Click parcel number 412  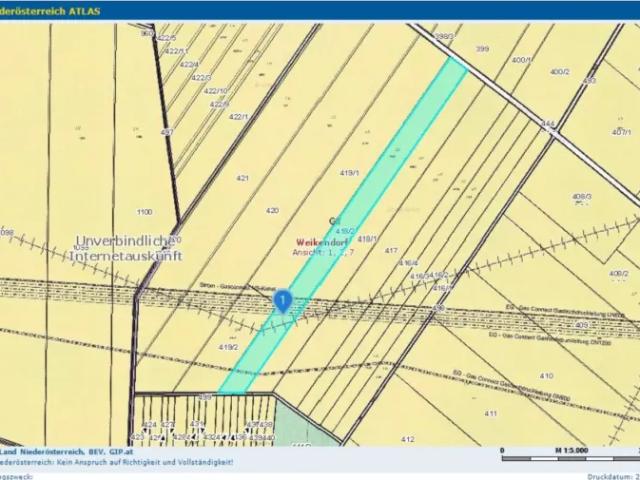tap(407, 439)
